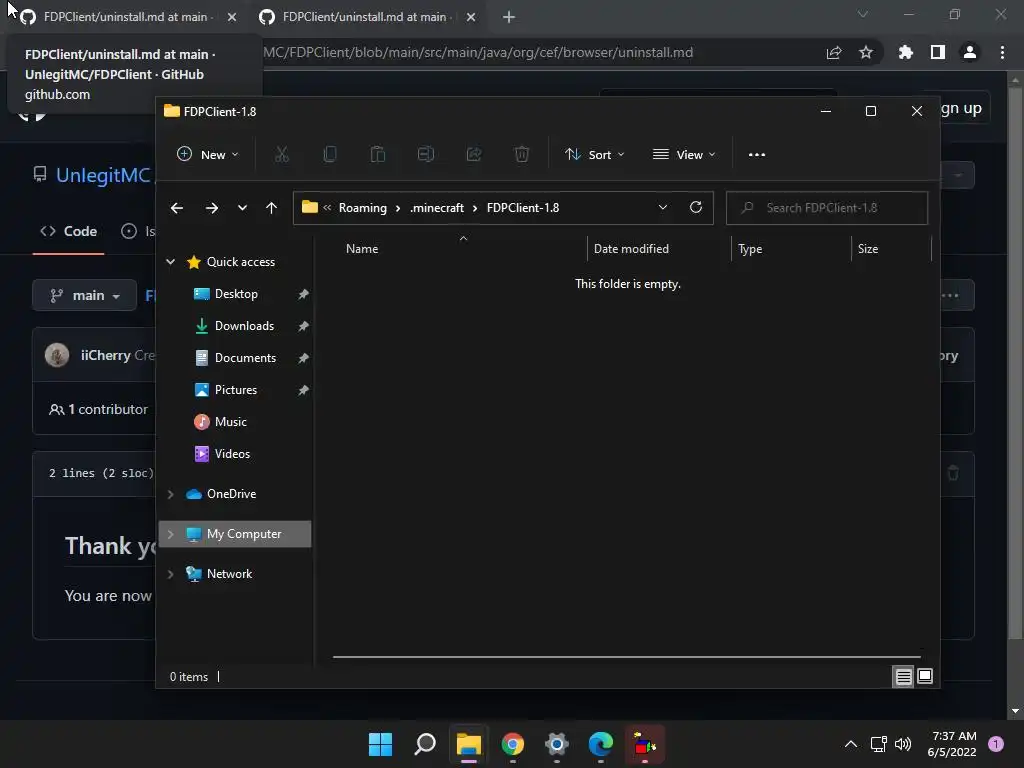Screen dimensions: 1024x768
Task: Share this page from Chrome address bar
Action: click(x=834, y=52)
